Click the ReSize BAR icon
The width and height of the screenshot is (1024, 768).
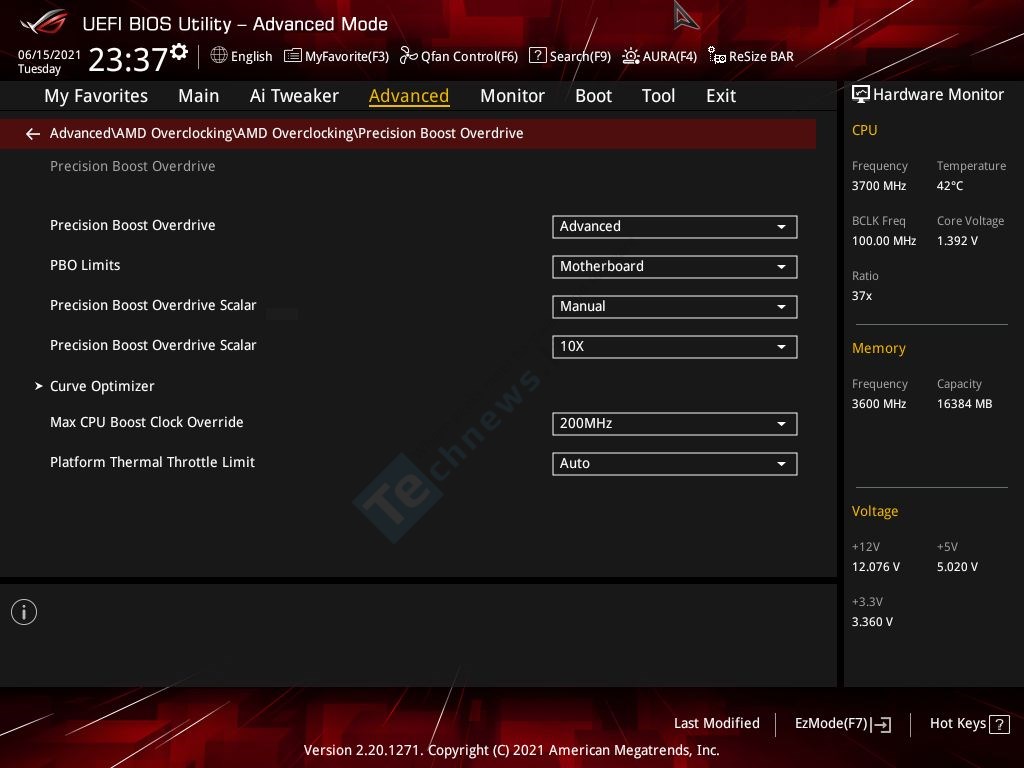pyautogui.click(x=716, y=56)
